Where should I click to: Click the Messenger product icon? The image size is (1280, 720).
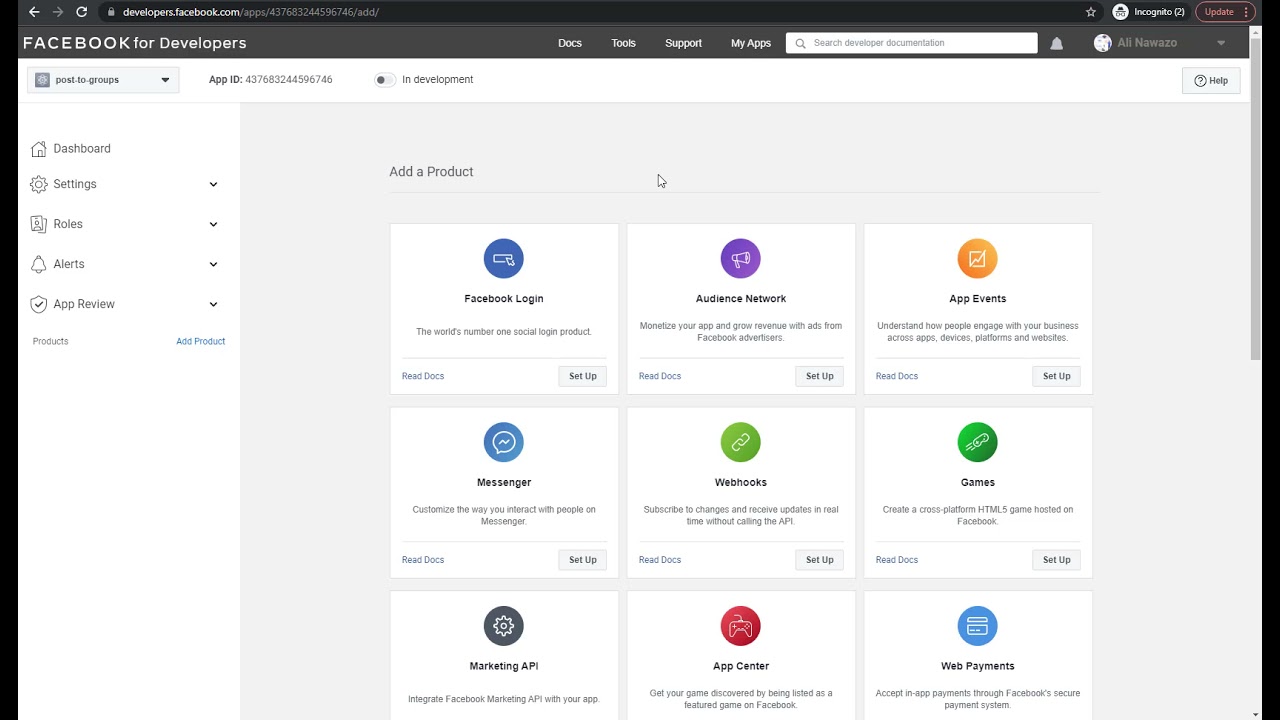(x=503, y=442)
